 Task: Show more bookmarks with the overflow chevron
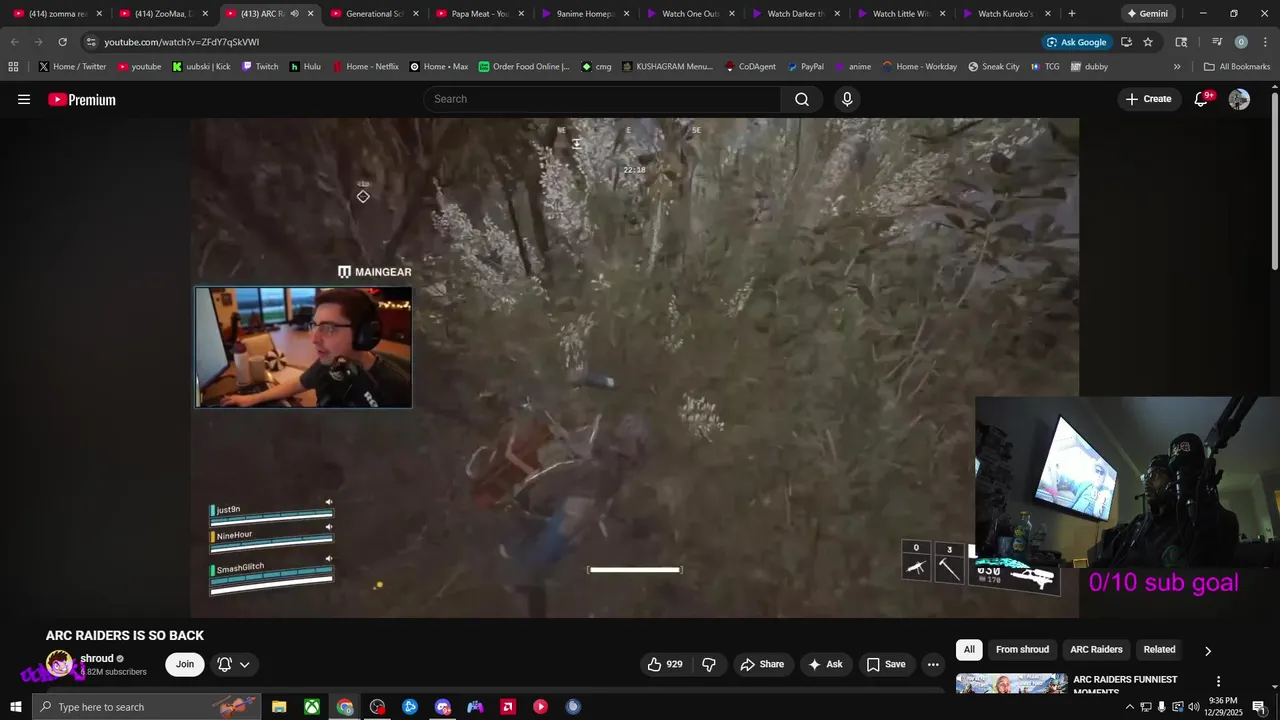1177,67
